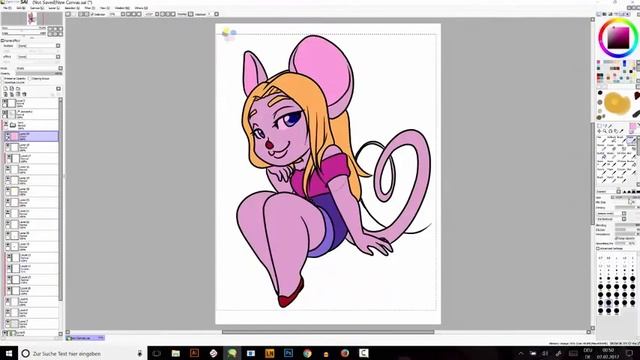Screen dimensions: 640x360
Task: Create a new normal layer
Action: [5, 88]
